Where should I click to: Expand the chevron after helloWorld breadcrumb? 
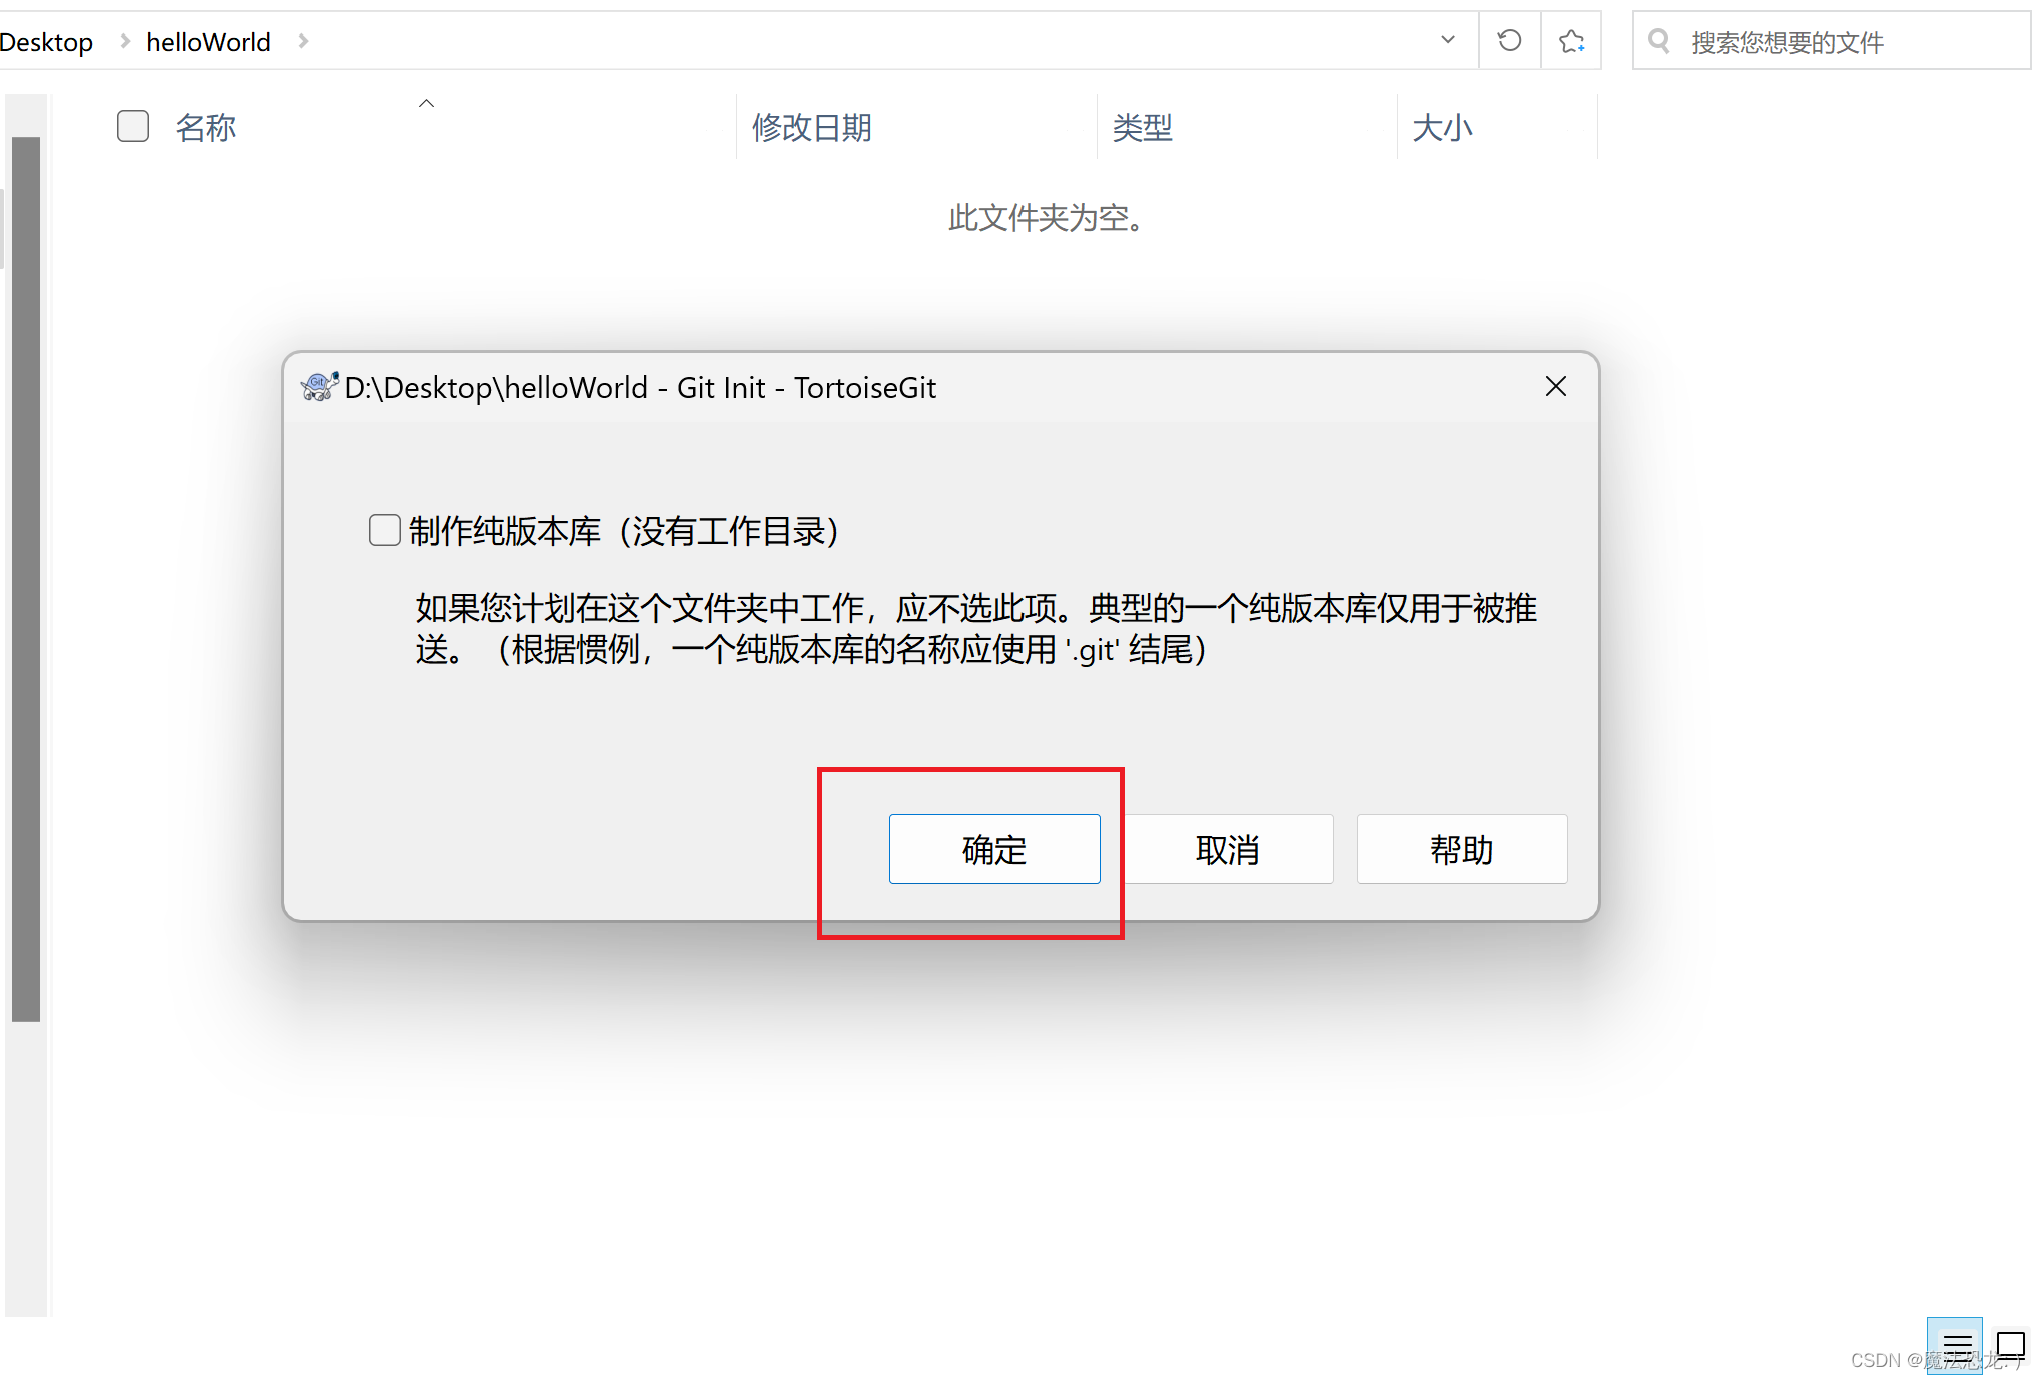(303, 41)
